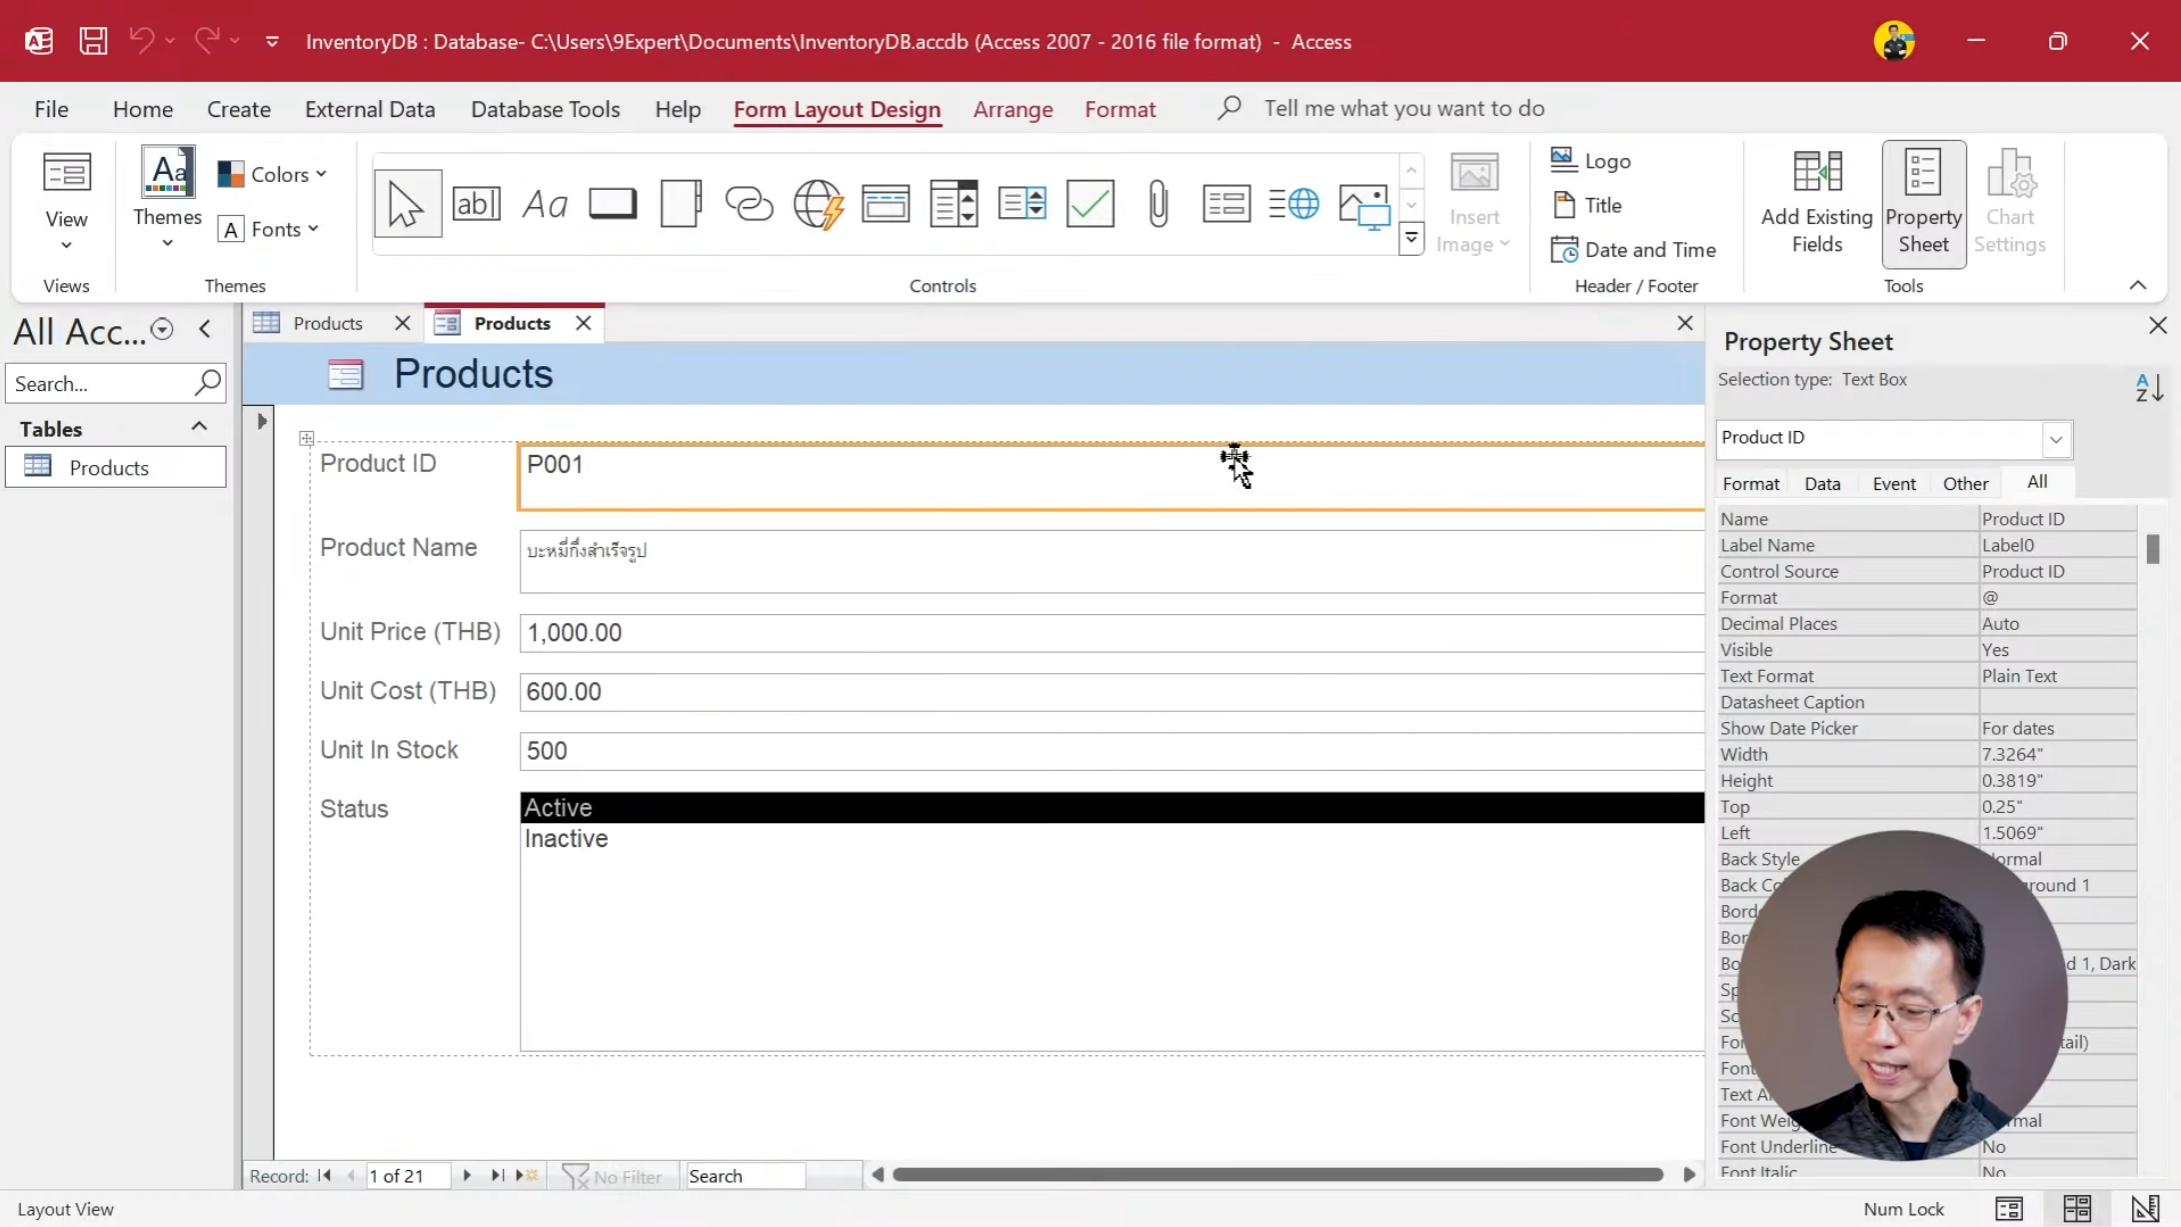
Task: Select the Text Box control
Action: [477, 203]
